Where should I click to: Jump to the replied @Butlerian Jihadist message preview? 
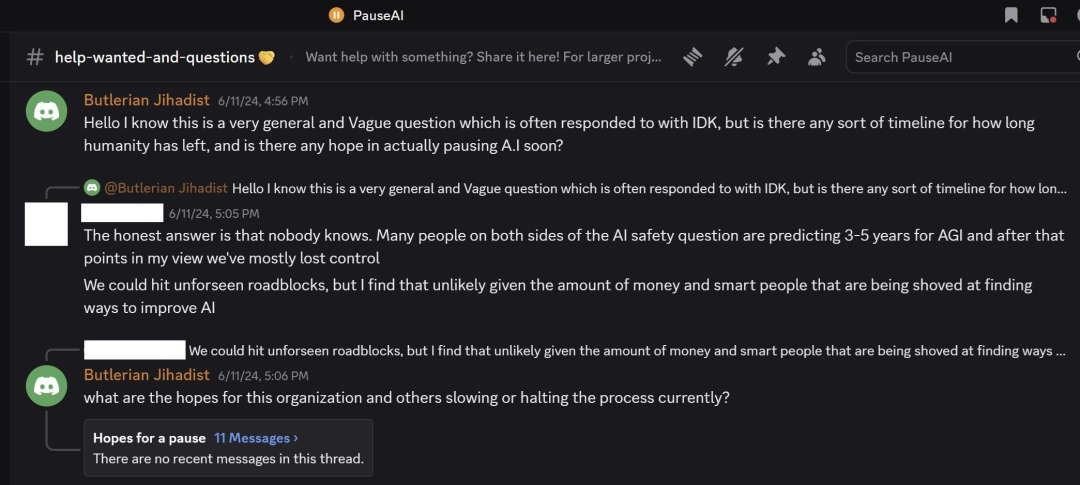(650, 188)
